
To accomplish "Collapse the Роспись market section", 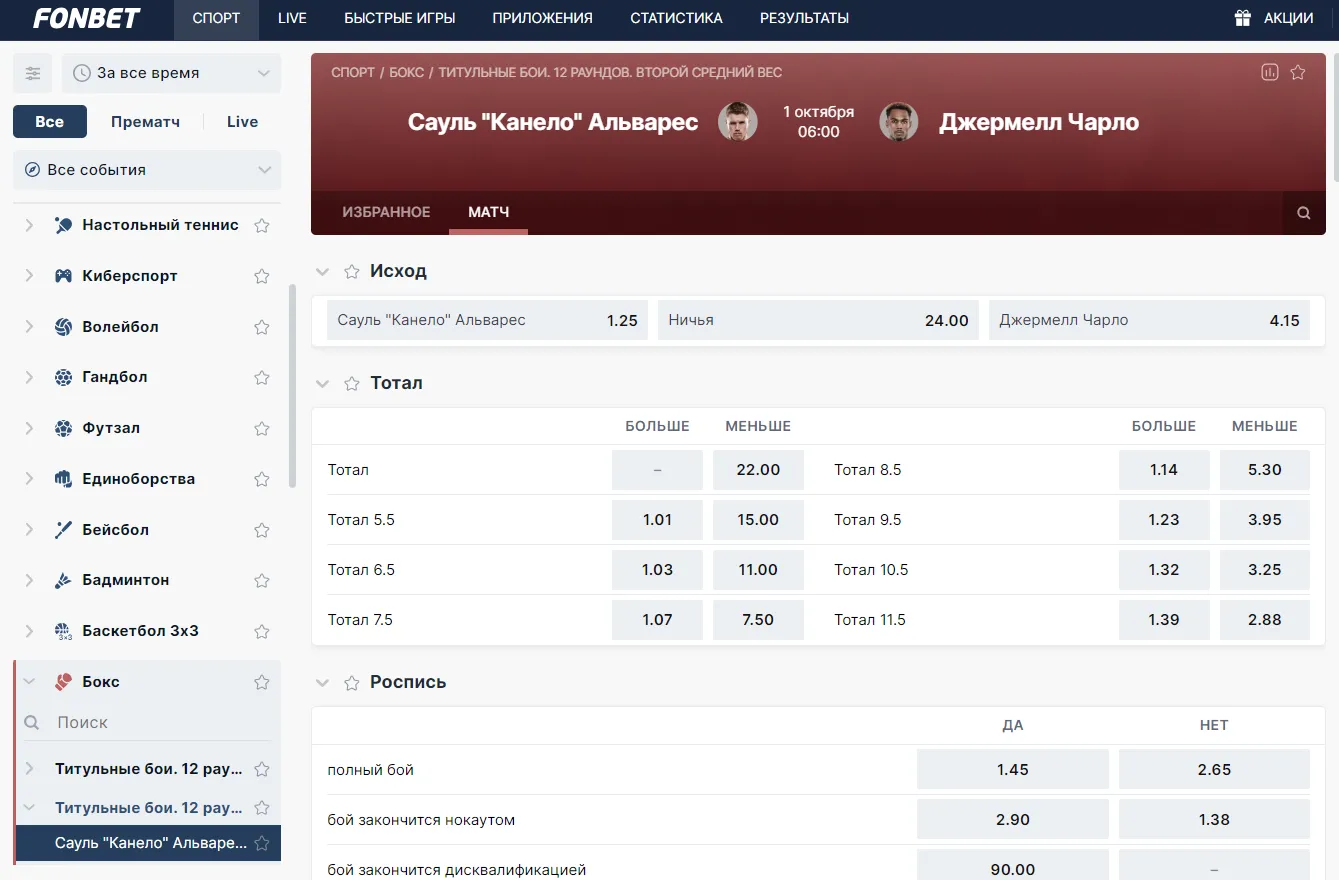I will click(322, 682).
